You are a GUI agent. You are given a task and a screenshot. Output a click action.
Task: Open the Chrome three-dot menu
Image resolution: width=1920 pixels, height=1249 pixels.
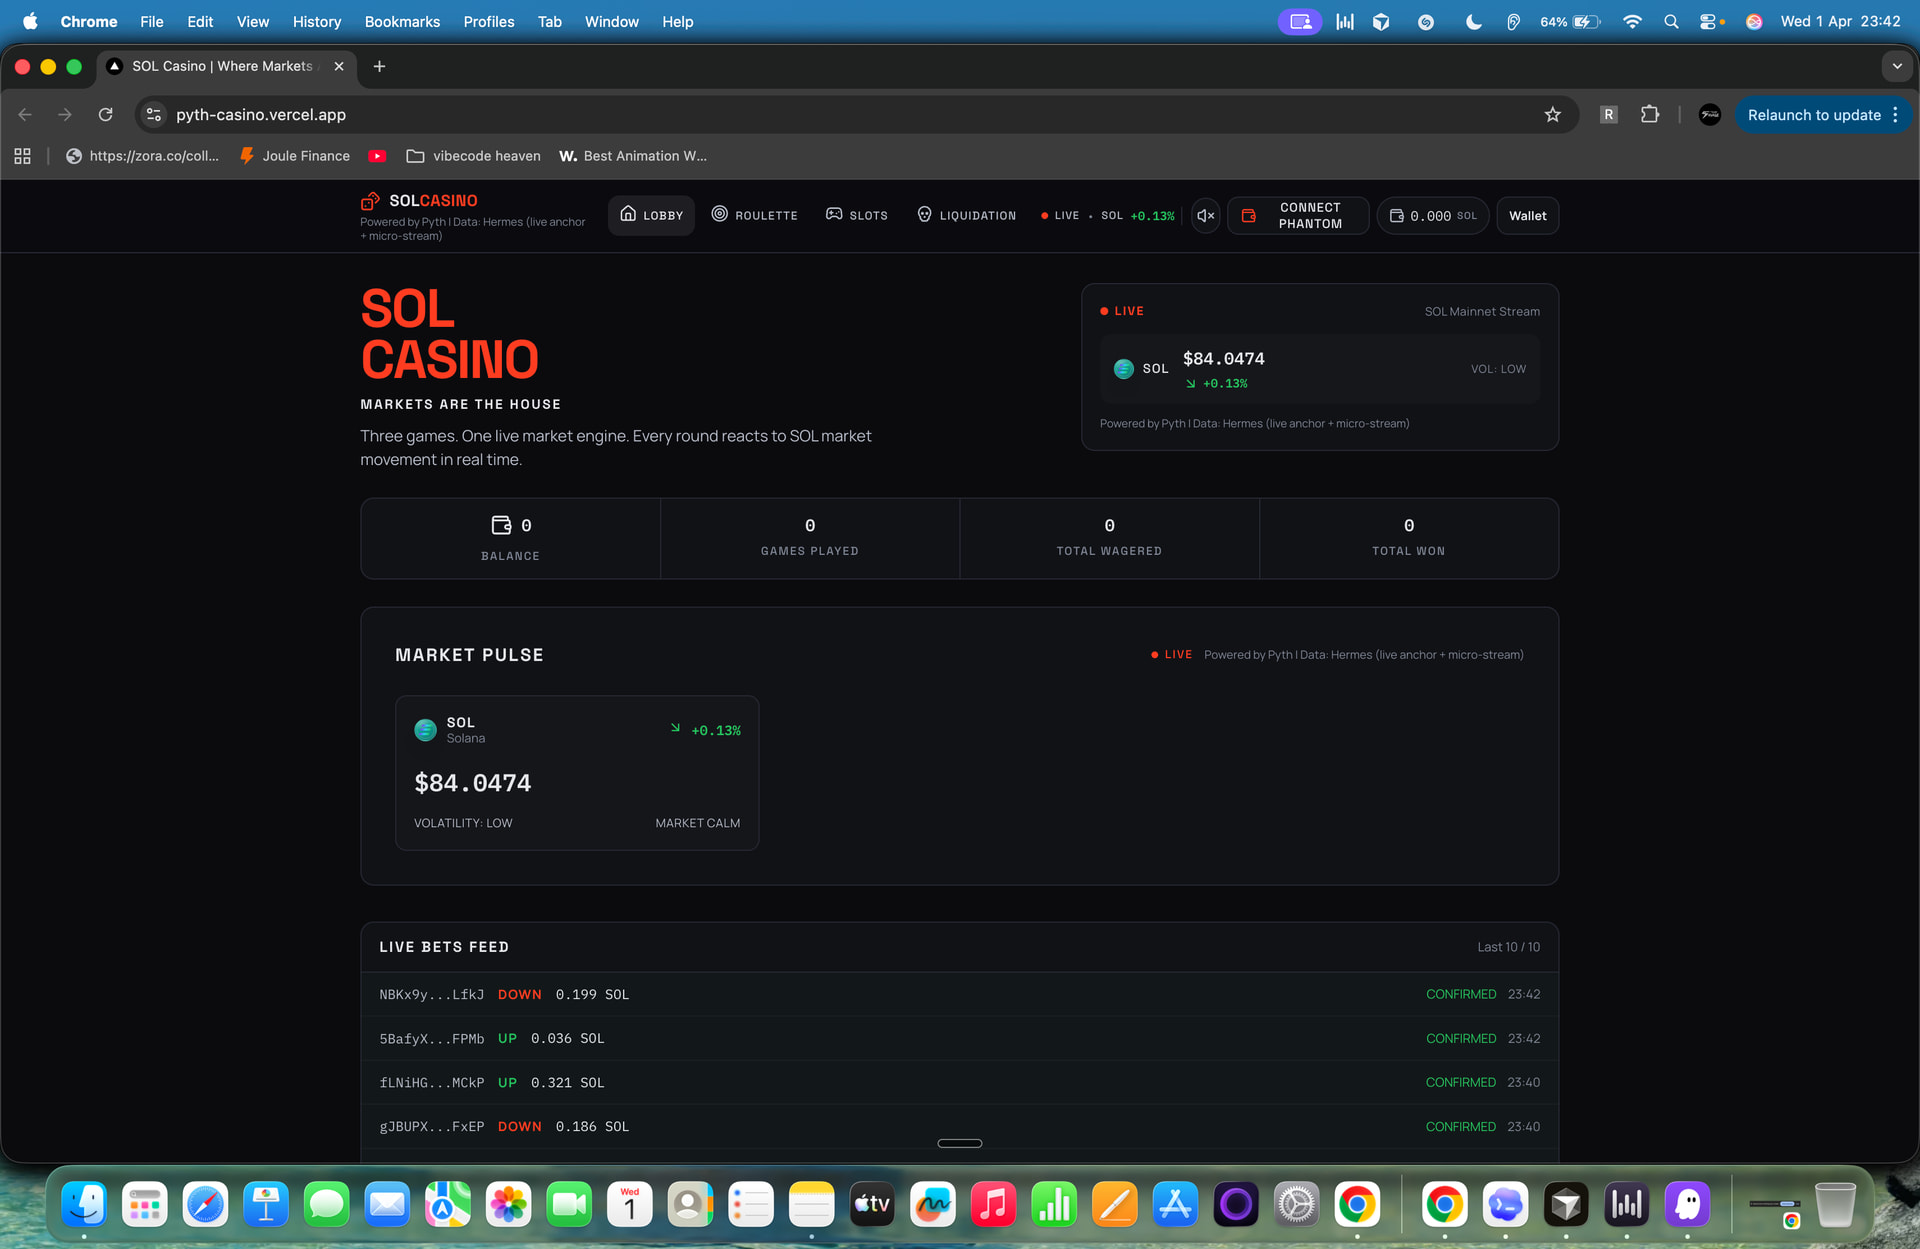coord(1895,115)
